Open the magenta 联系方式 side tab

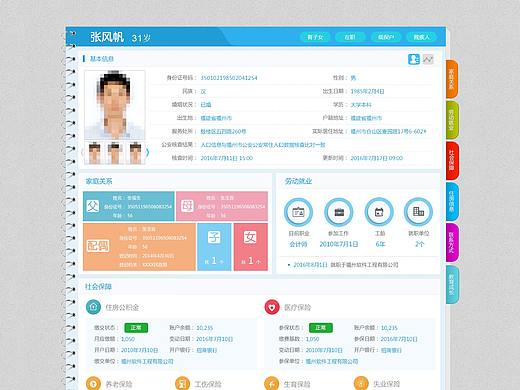click(x=452, y=243)
